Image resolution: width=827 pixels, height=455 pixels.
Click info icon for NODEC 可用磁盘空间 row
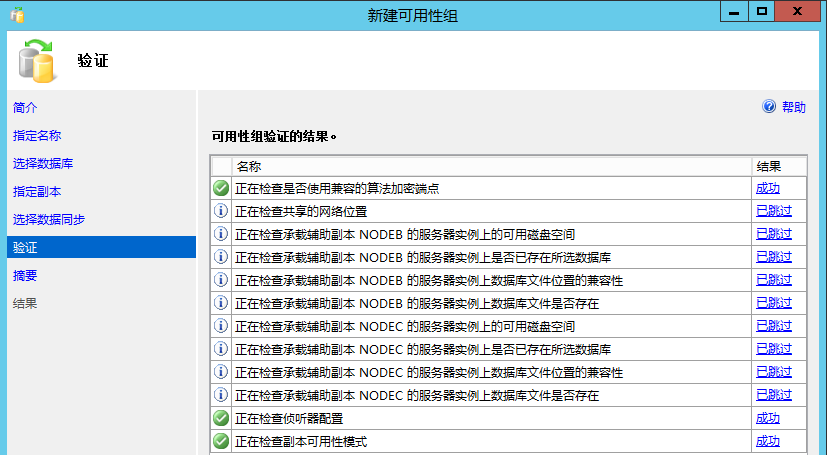click(x=221, y=326)
